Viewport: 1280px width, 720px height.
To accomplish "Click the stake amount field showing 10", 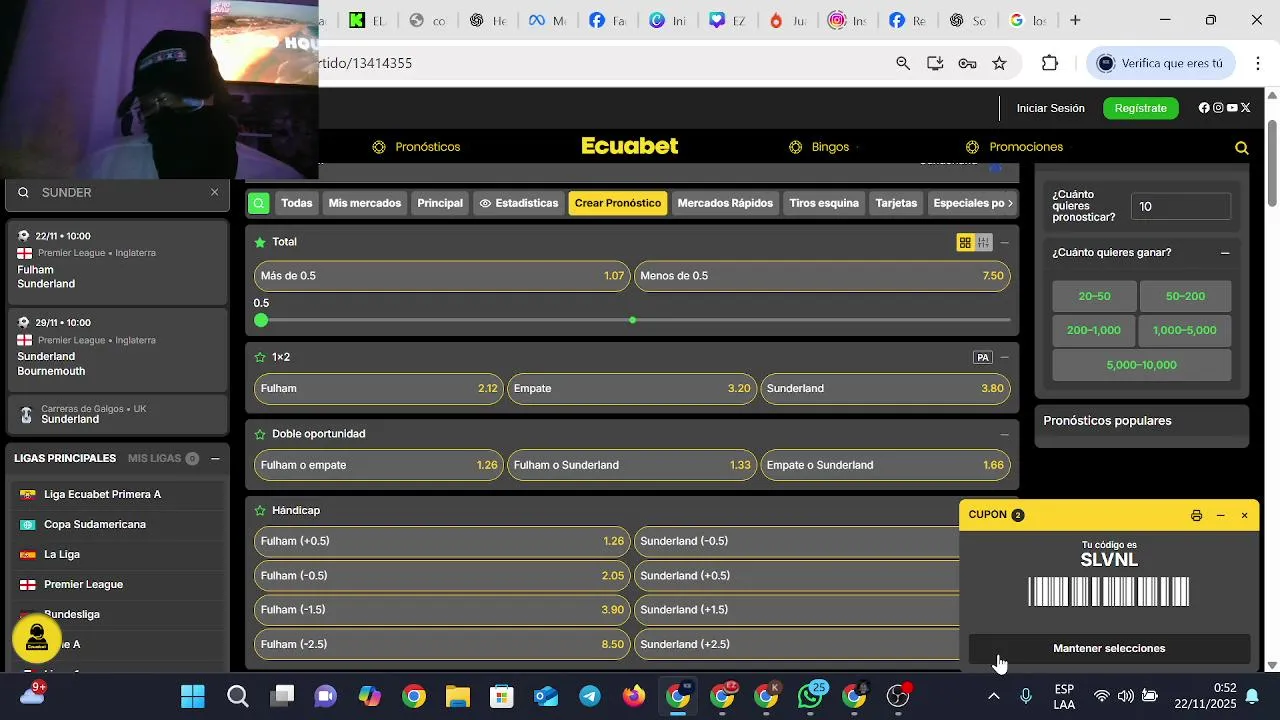I will click(1181, 206).
